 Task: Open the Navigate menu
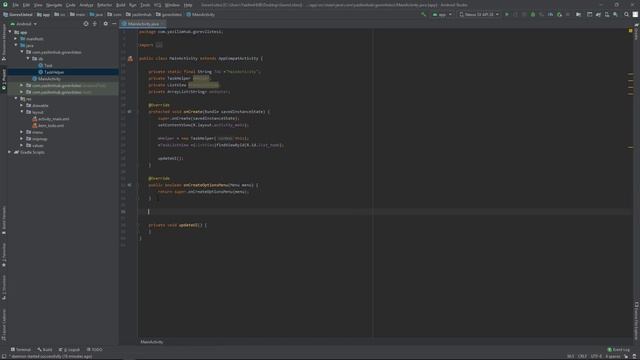(54, 5)
